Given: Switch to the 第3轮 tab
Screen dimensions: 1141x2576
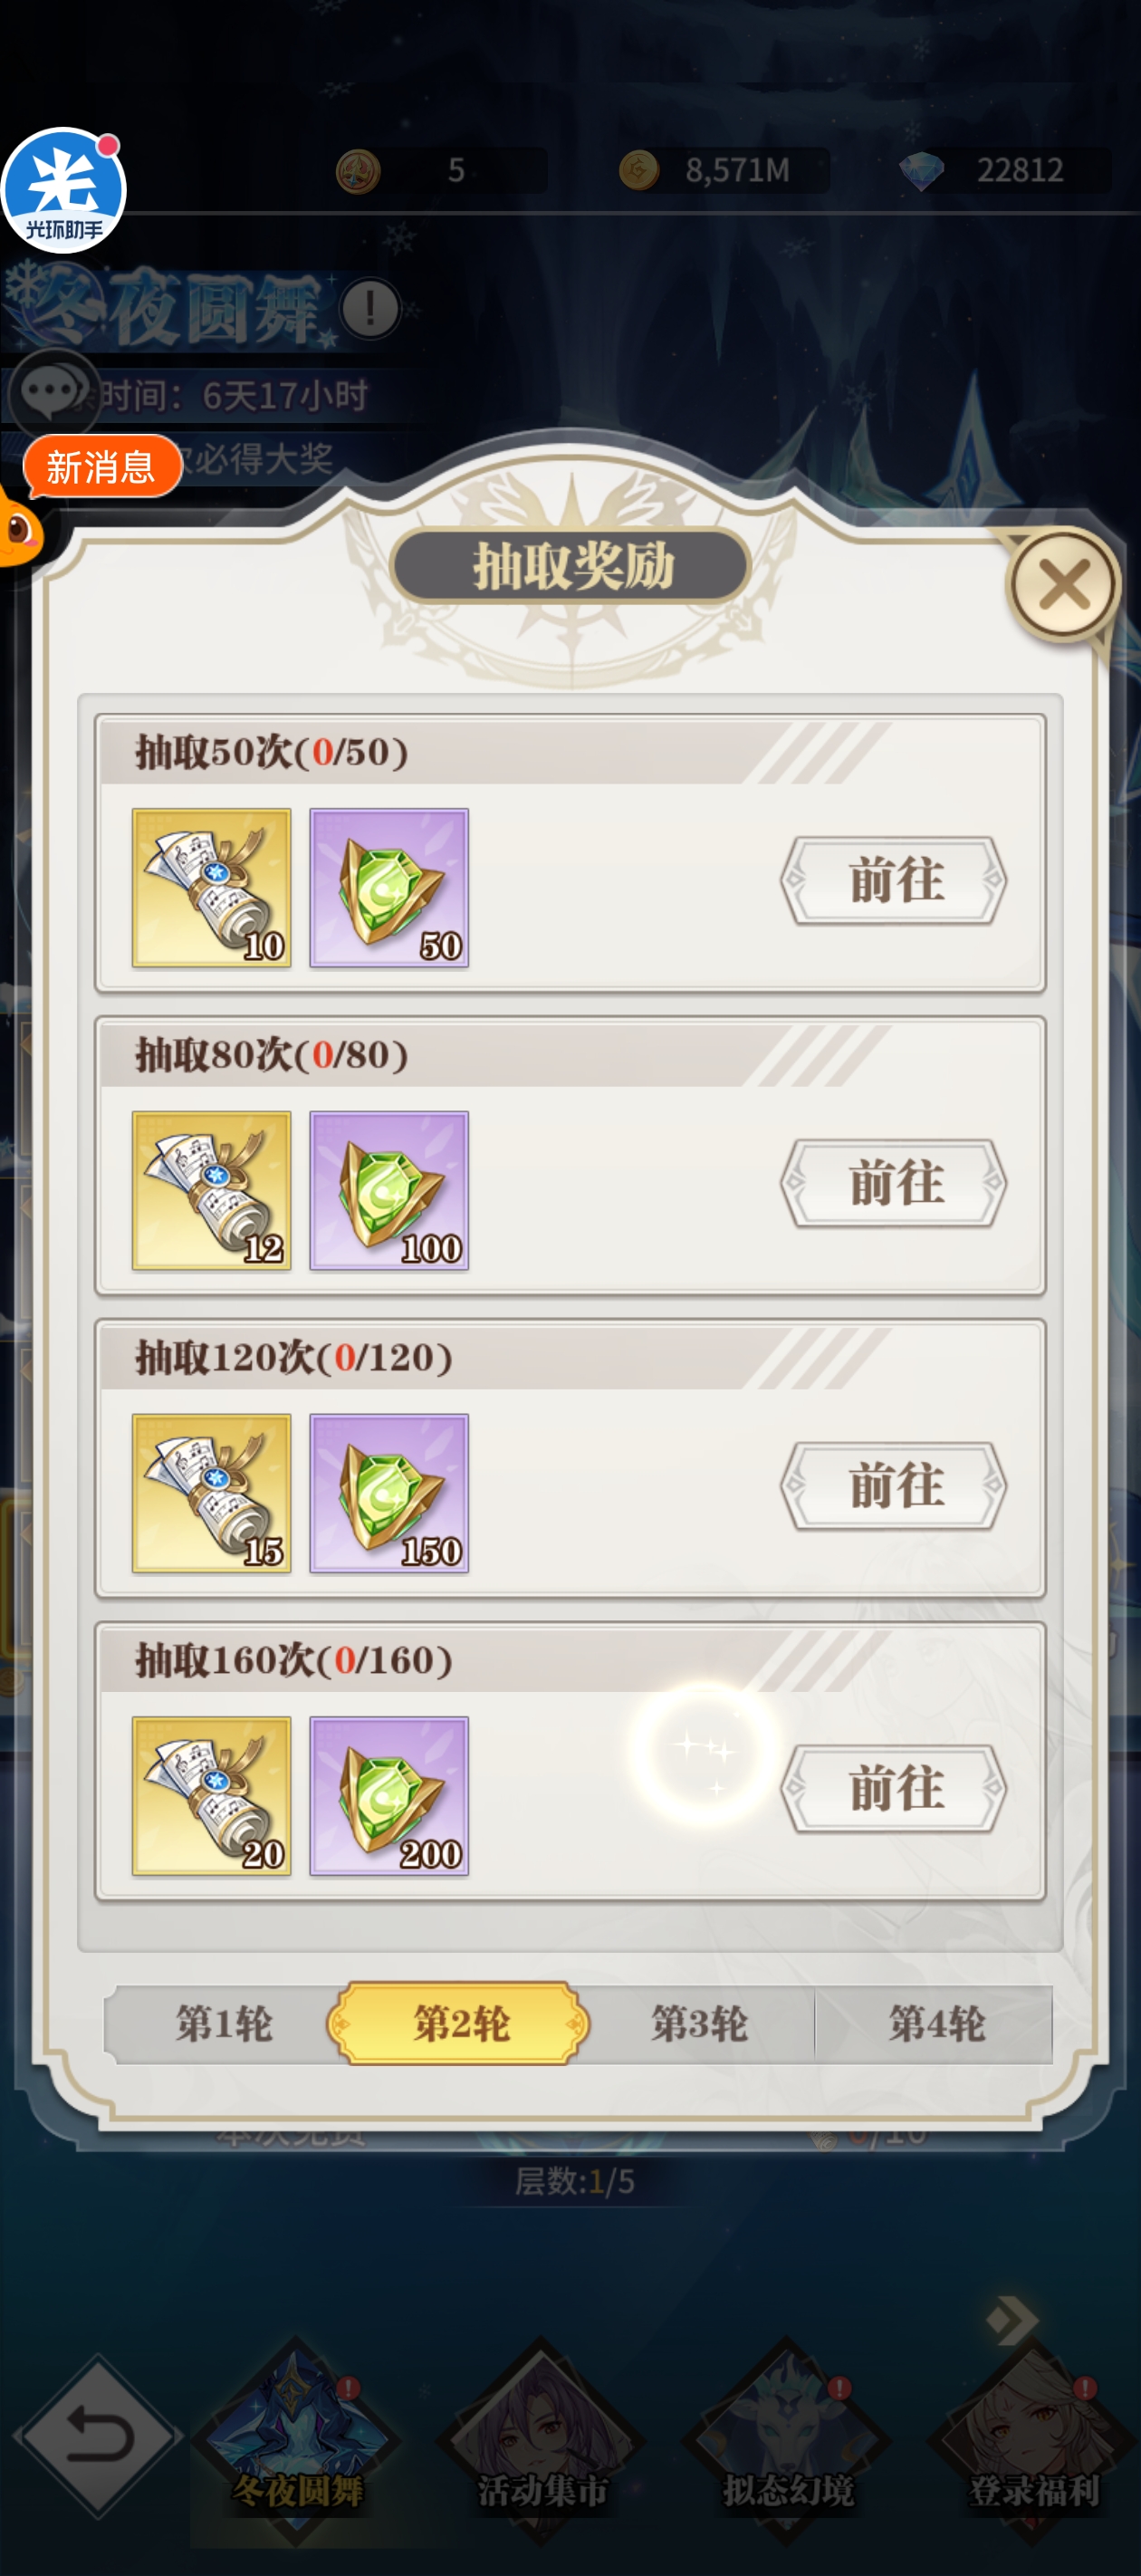Looking at the screenshot, I should [699, 2025].
